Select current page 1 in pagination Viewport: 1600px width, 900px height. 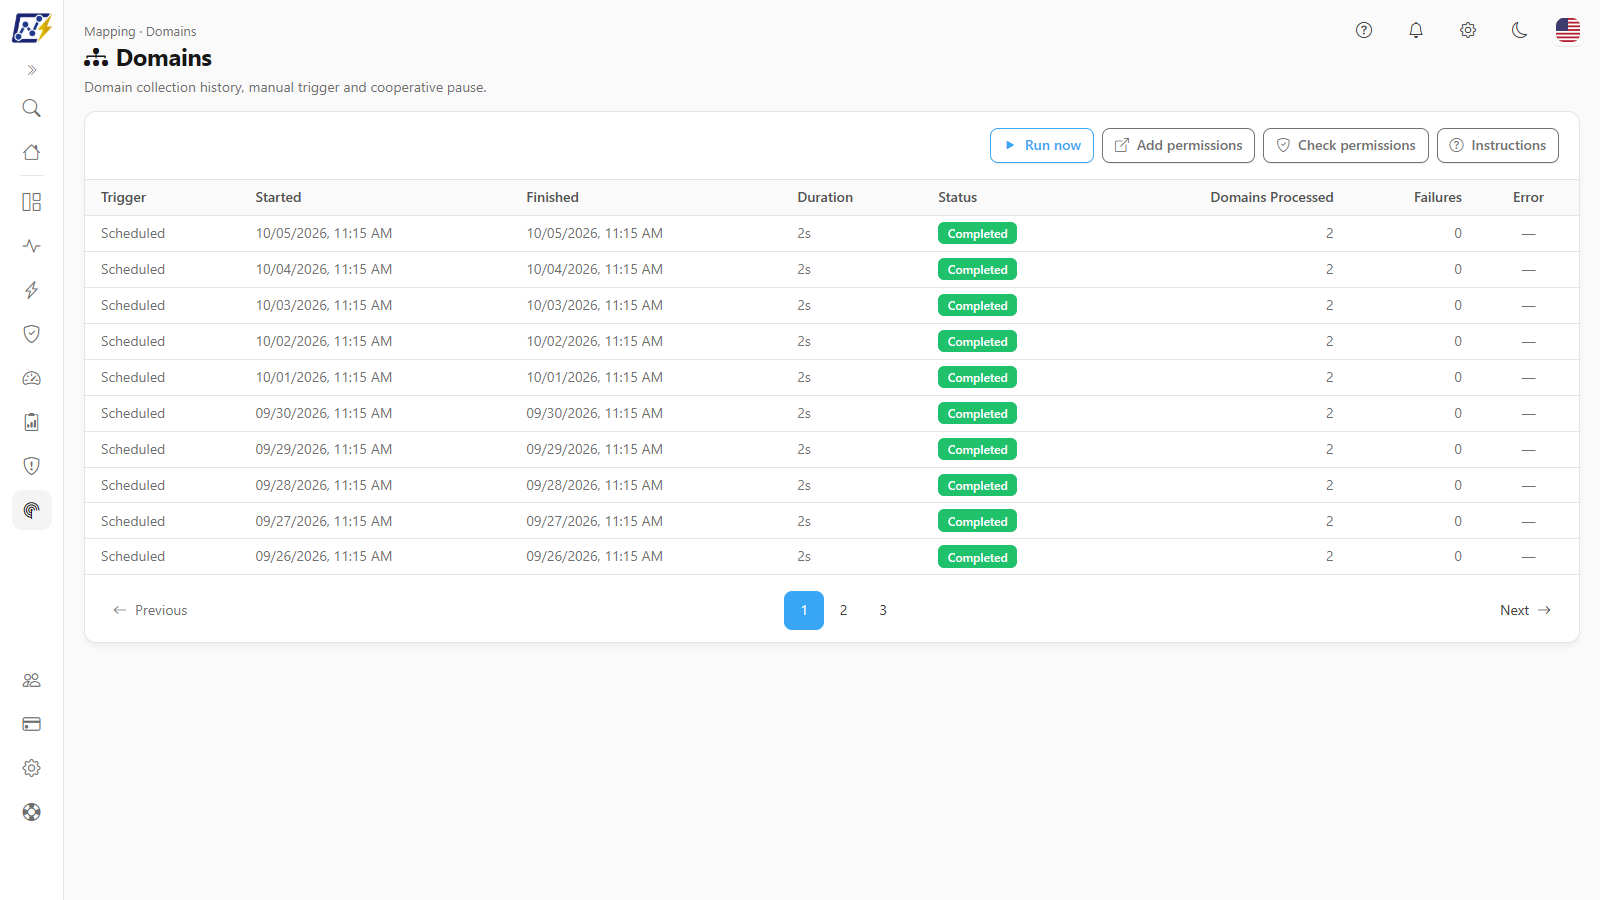804,610
